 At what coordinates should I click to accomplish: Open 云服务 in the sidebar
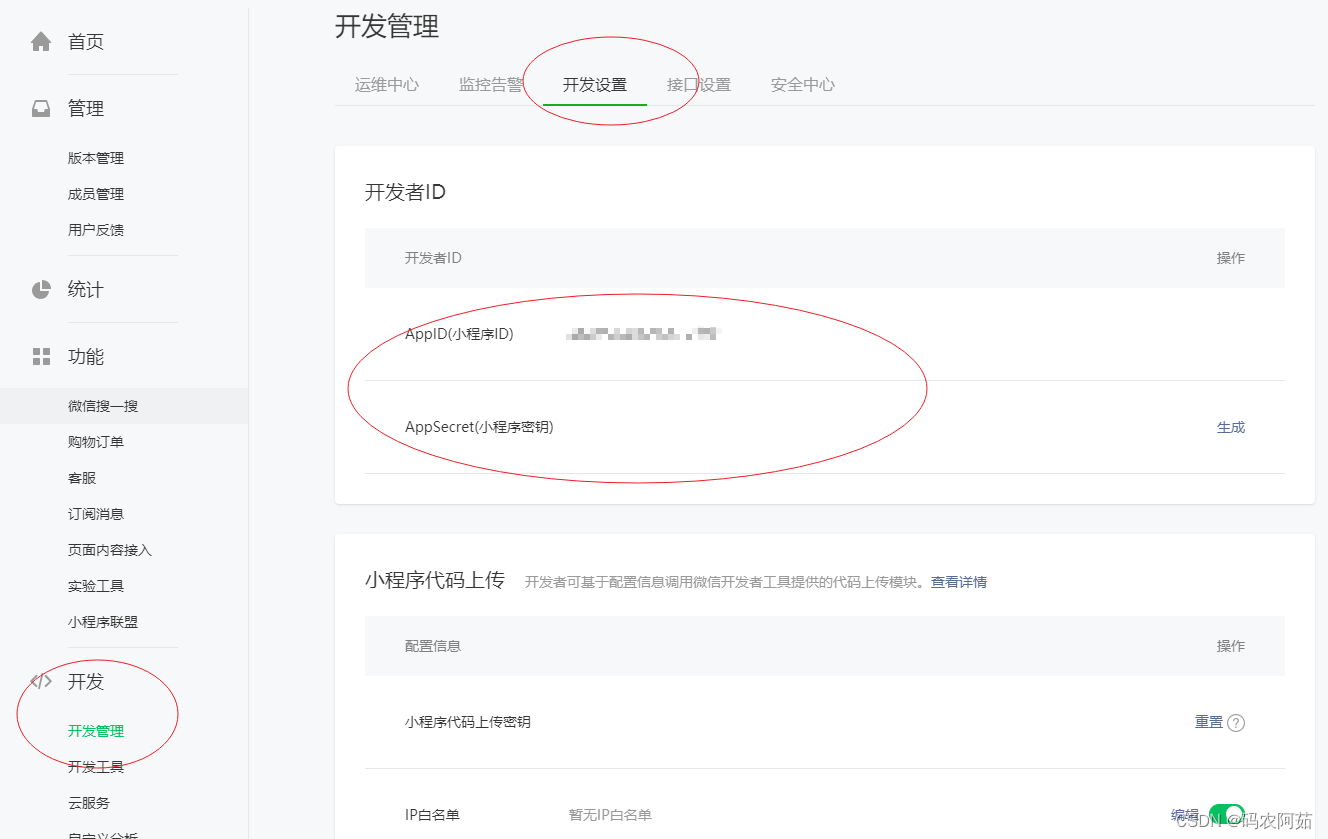(89, 803)
